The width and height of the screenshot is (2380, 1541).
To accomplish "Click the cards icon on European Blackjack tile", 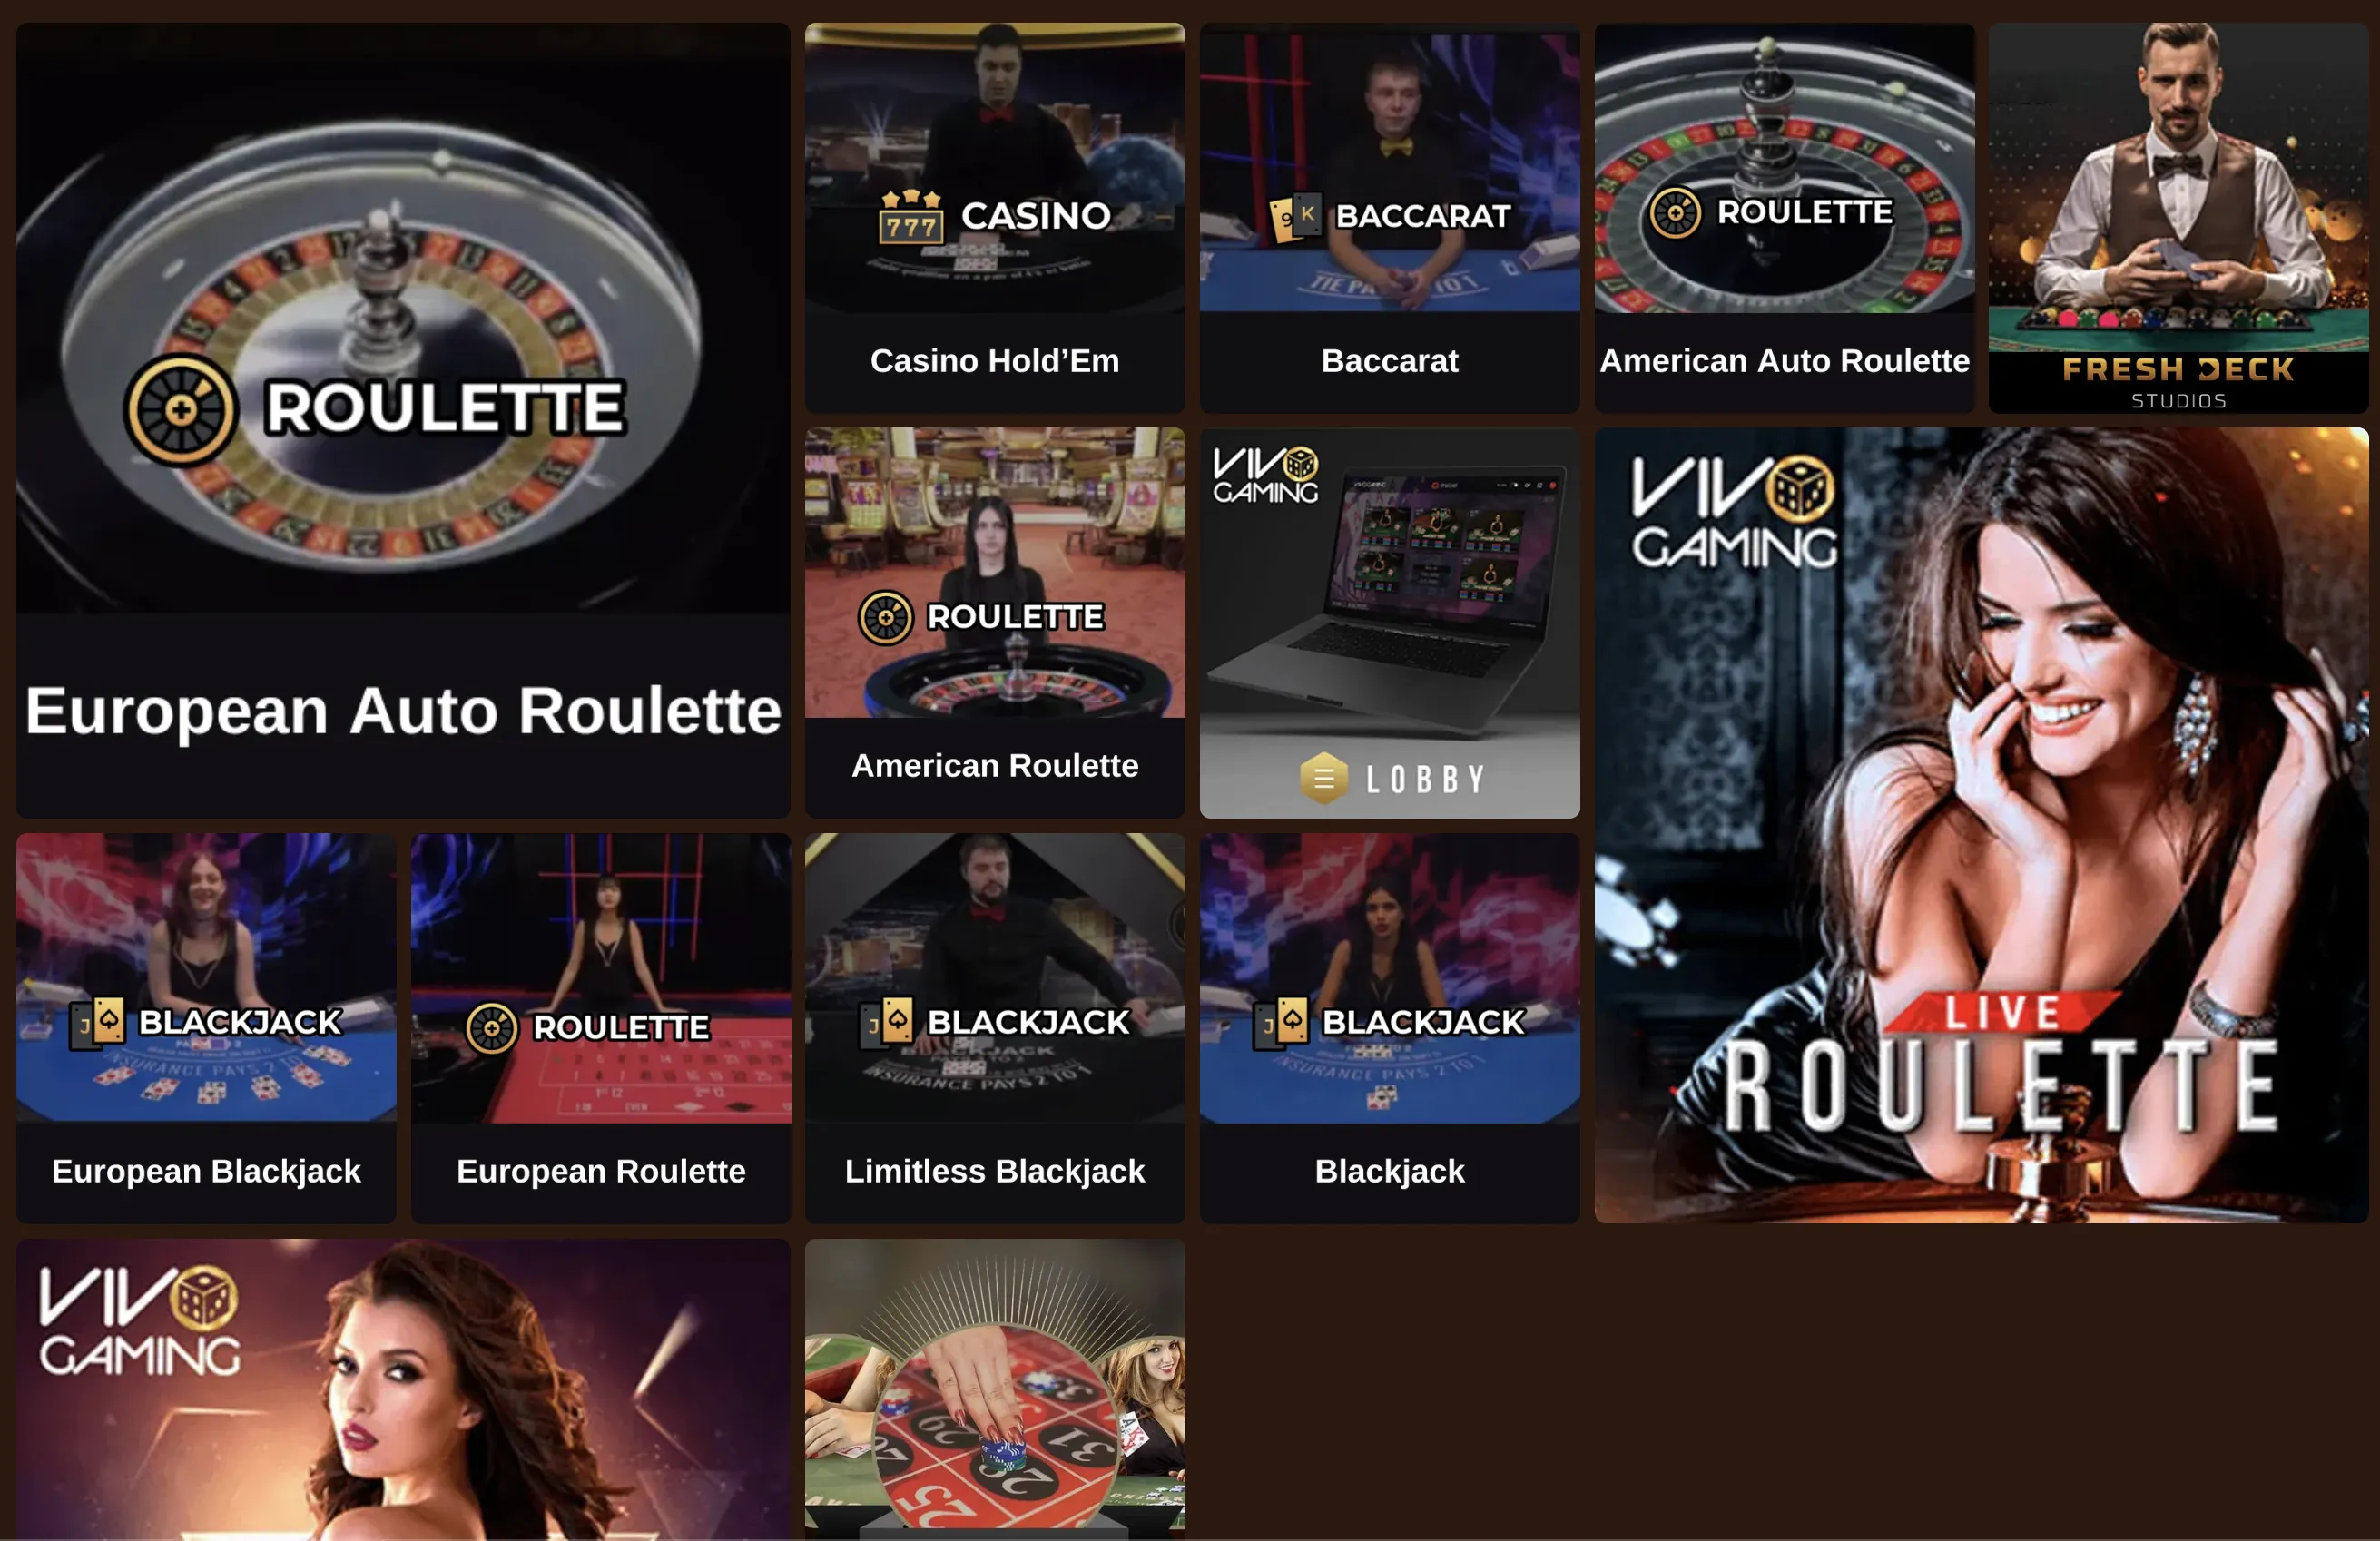I will 97,1023.
